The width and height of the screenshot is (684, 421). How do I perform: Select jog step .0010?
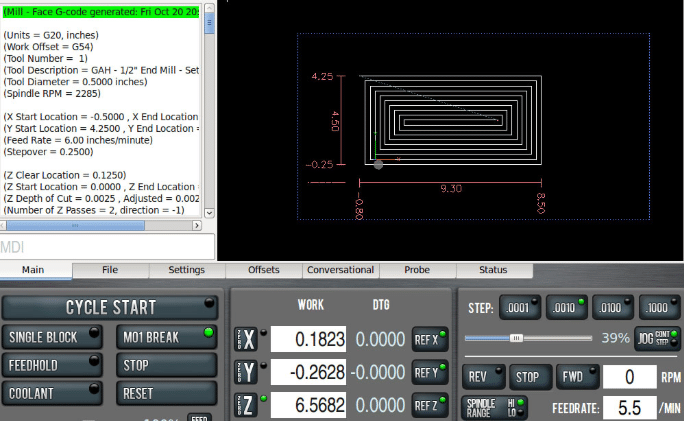coord(567,308)
